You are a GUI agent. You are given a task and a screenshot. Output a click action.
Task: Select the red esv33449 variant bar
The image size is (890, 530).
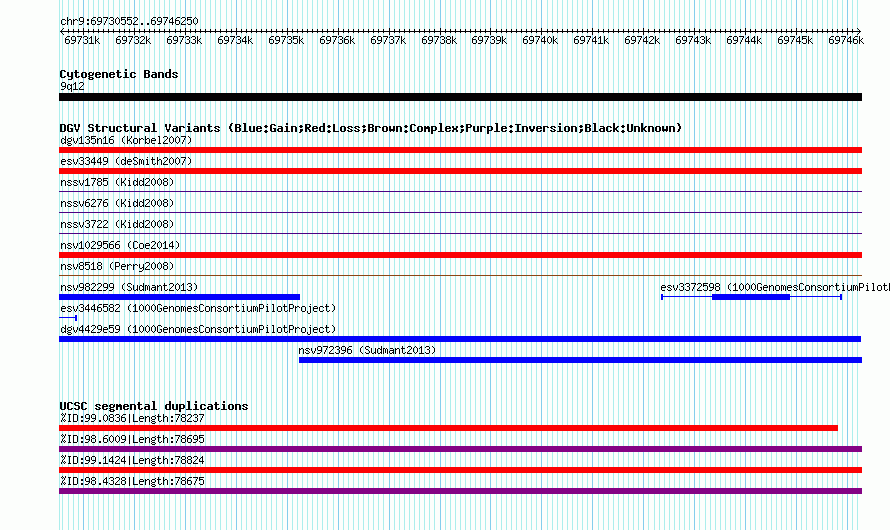coord(460,171)
